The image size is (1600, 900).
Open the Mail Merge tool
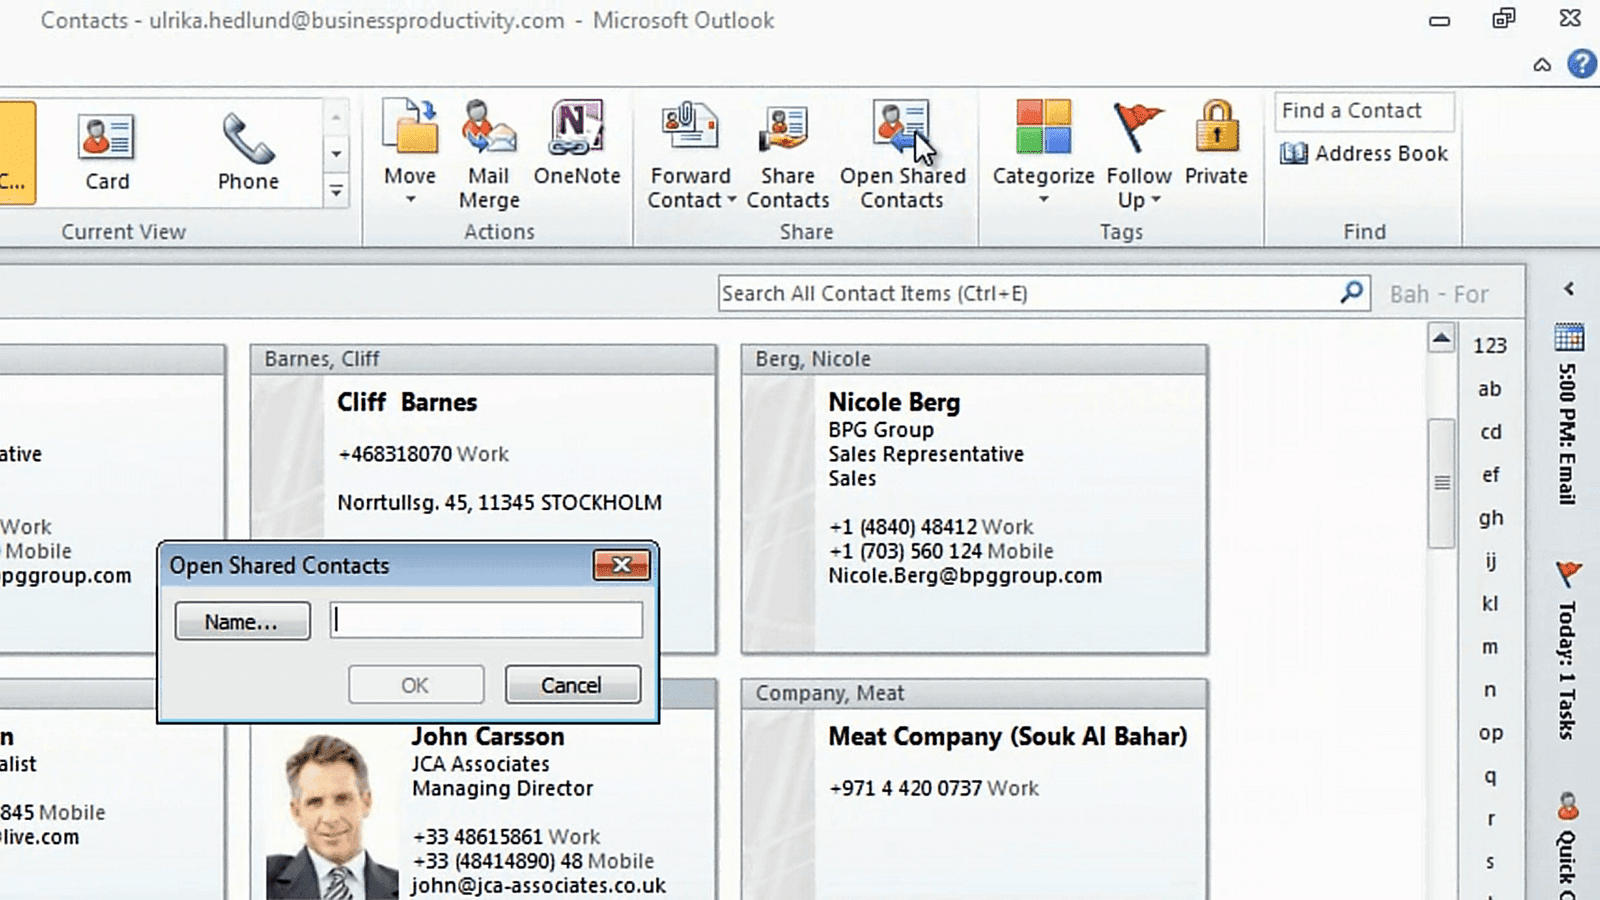(489, 150)
